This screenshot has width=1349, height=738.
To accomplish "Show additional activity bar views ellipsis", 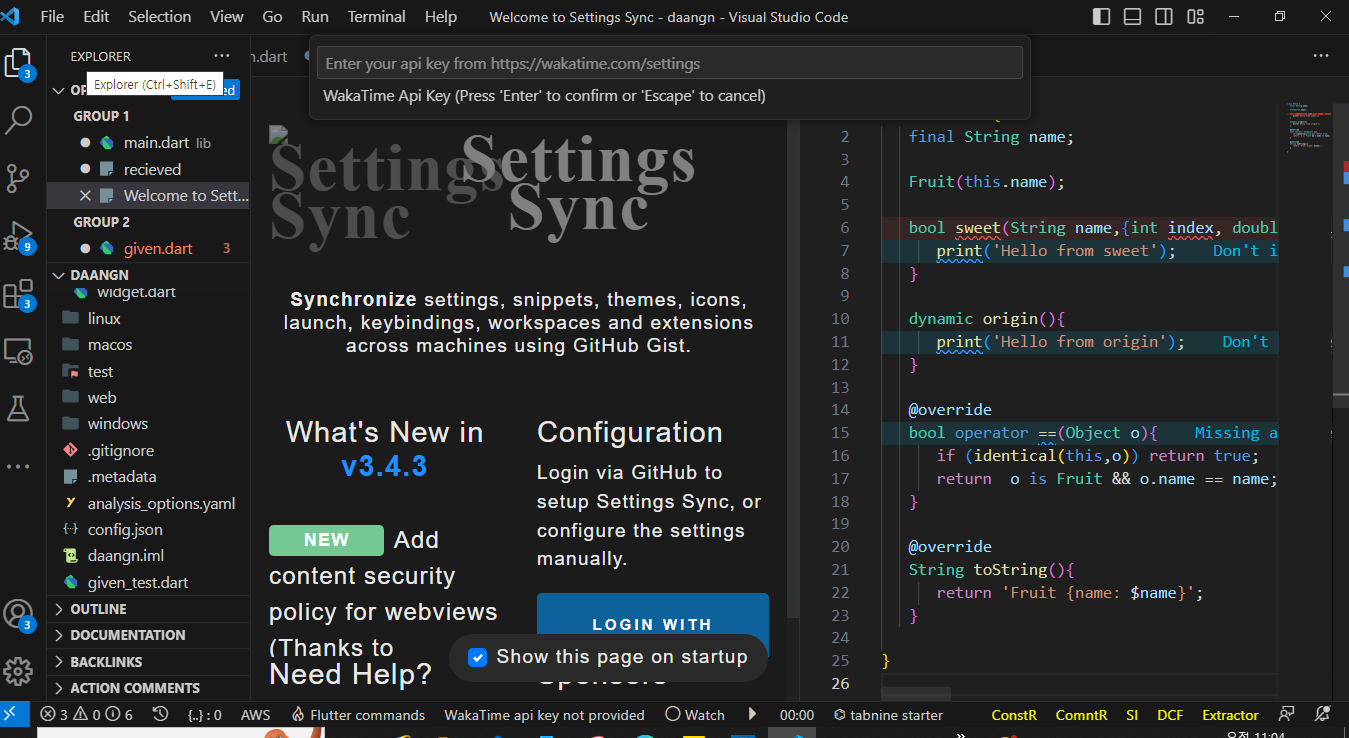I will click(x=19, y=466).
